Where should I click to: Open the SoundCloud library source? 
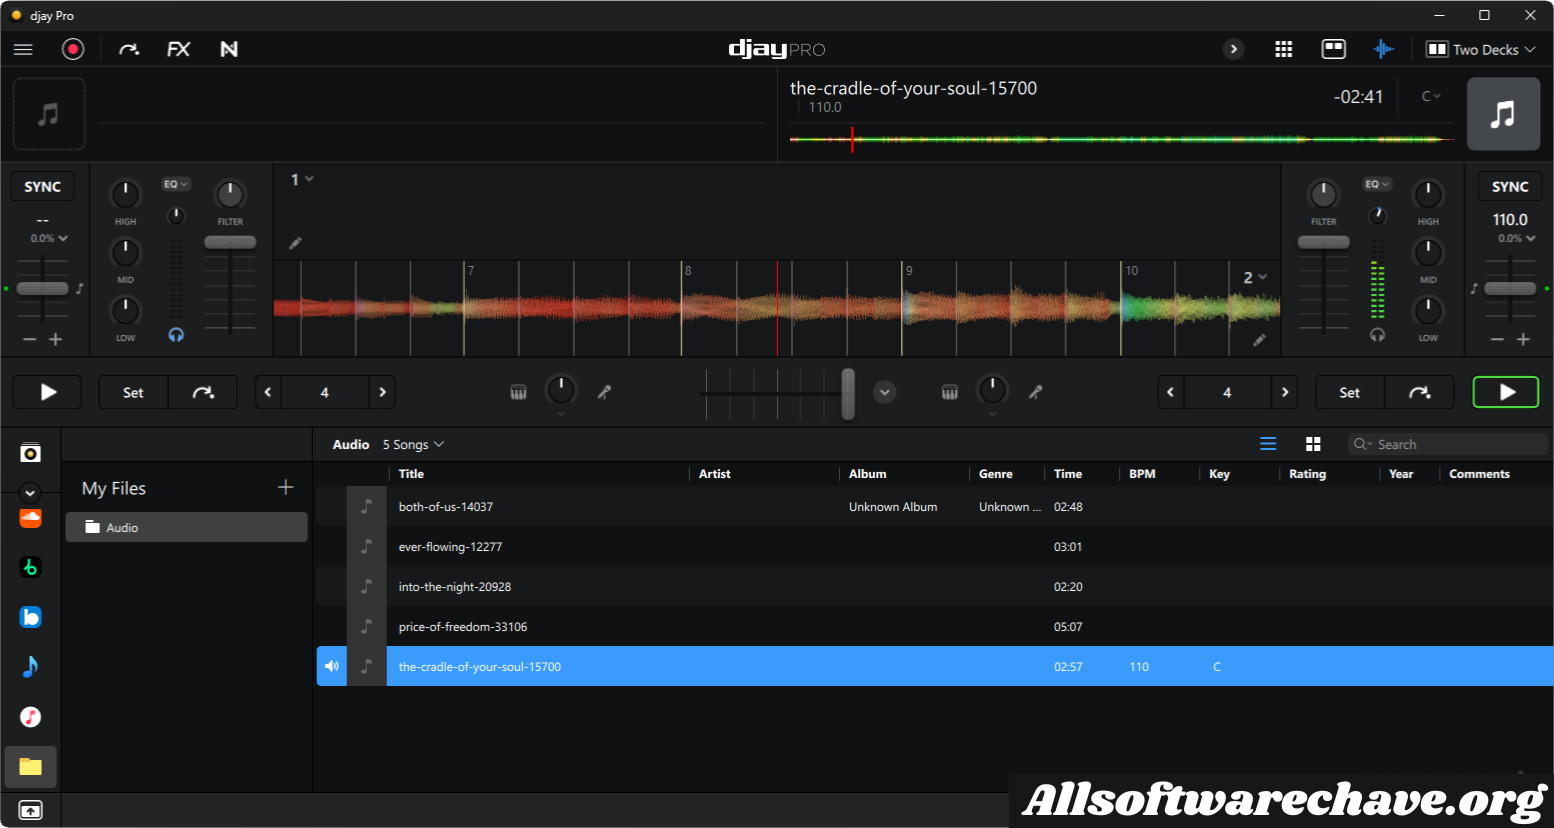click(x=31, y=518)
